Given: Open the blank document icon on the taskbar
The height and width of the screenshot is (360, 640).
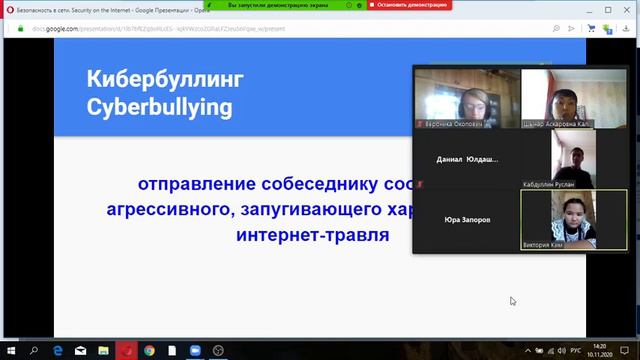Looking at the screenshot, I should (172, 351).
